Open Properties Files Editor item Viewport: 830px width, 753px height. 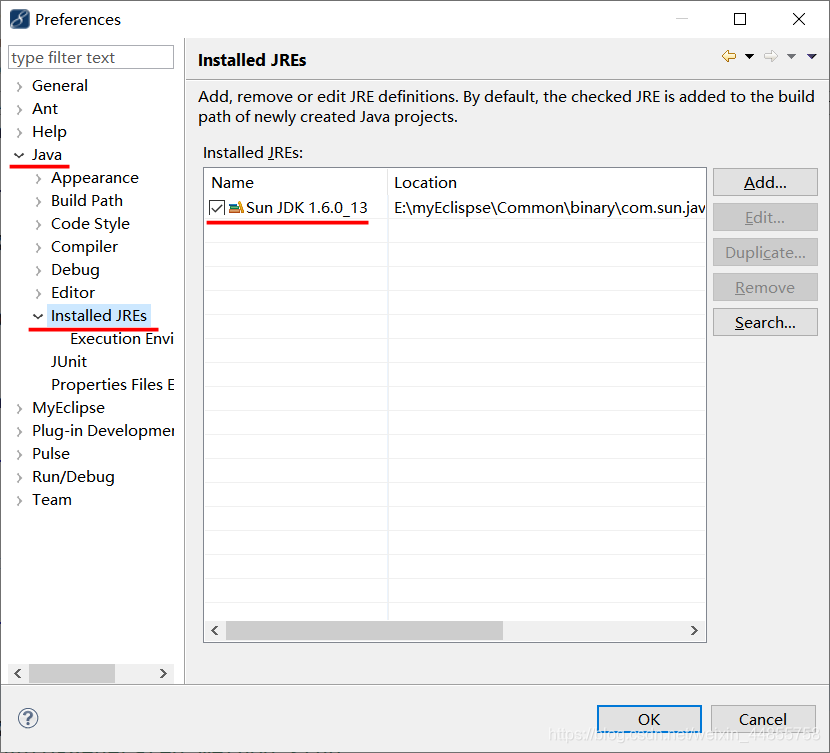113,385
